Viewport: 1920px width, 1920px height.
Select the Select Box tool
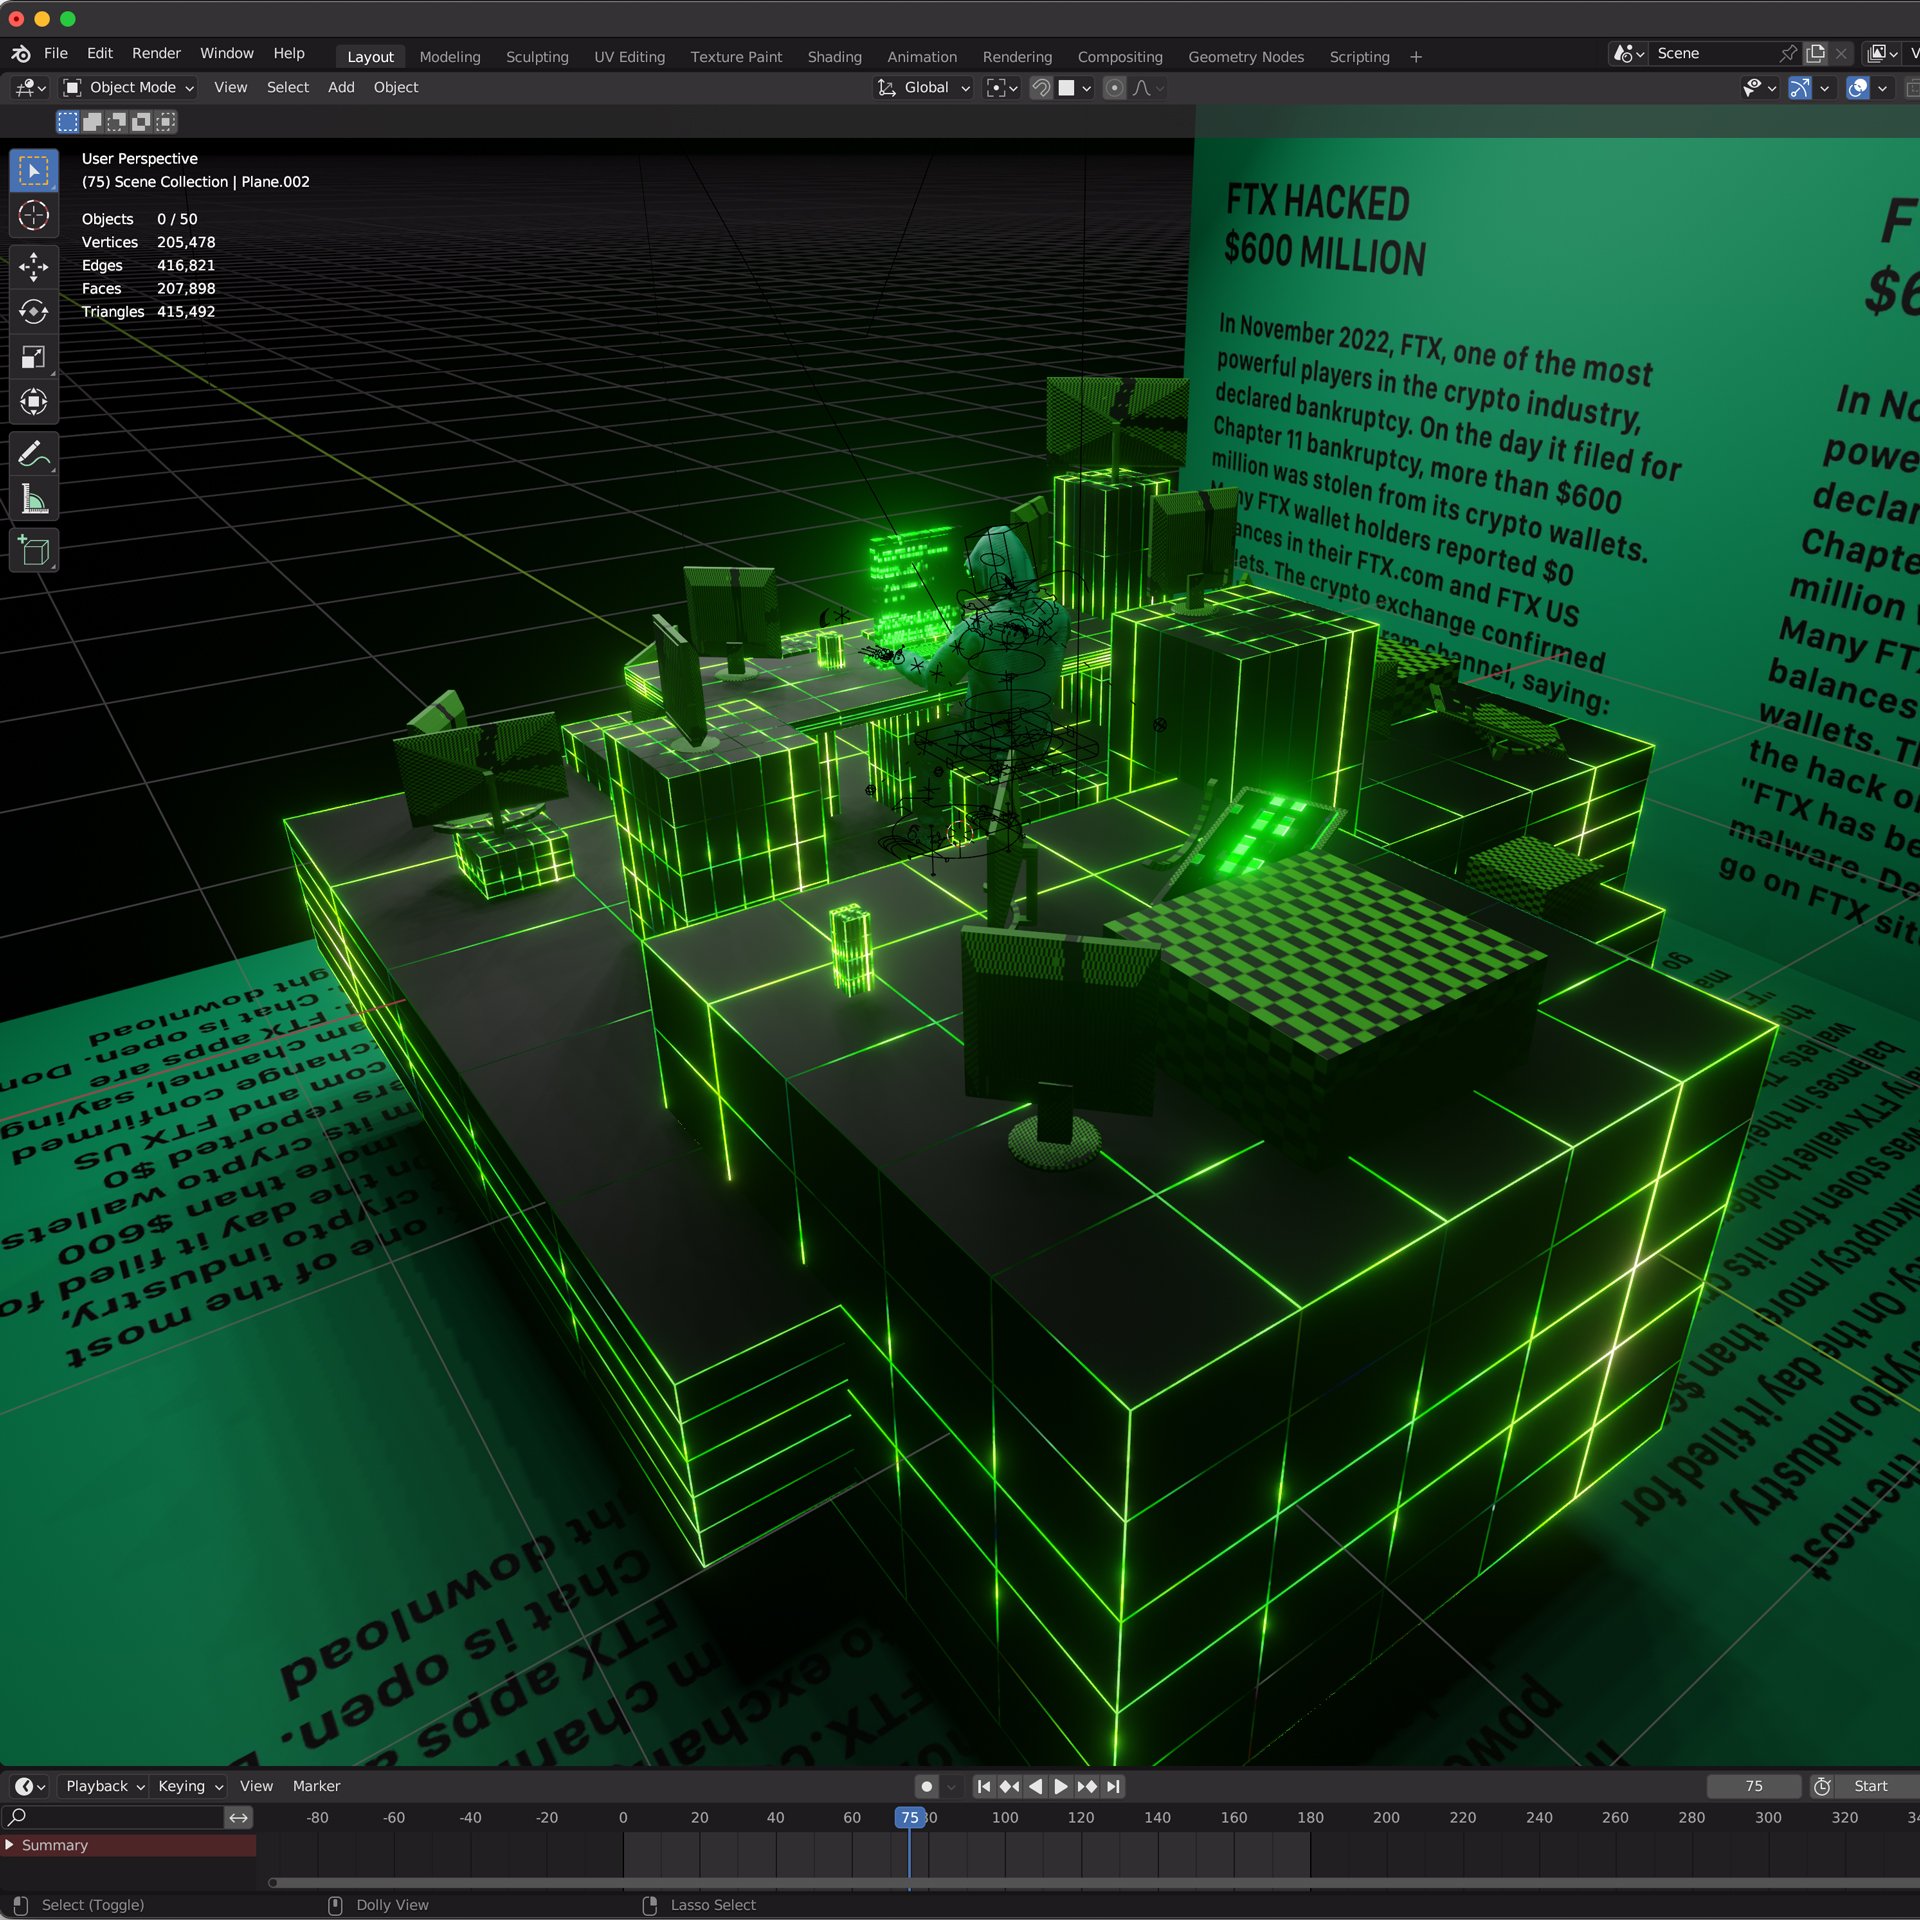[x=34, y=172]
